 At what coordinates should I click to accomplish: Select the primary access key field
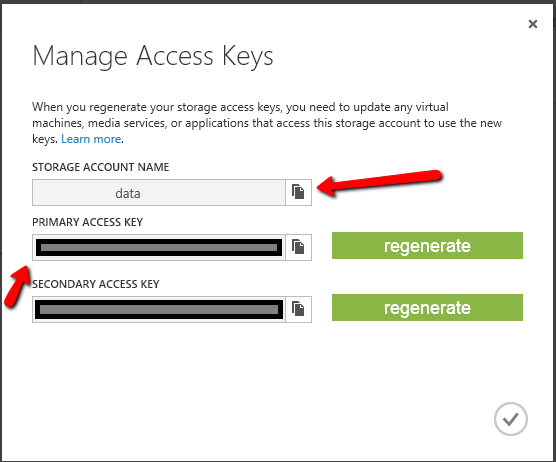(x=159, y=247)
